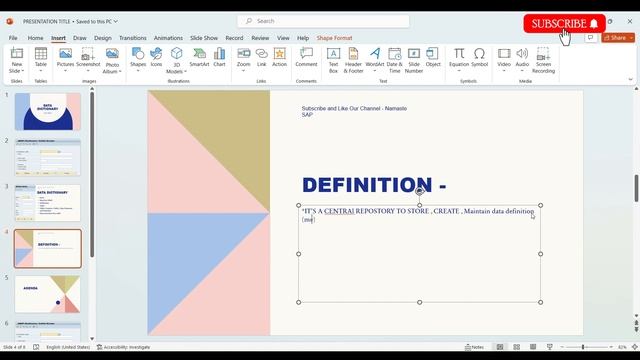Switch to Reading view
Screen dimensions: 640x360
[x=533, y=347]
